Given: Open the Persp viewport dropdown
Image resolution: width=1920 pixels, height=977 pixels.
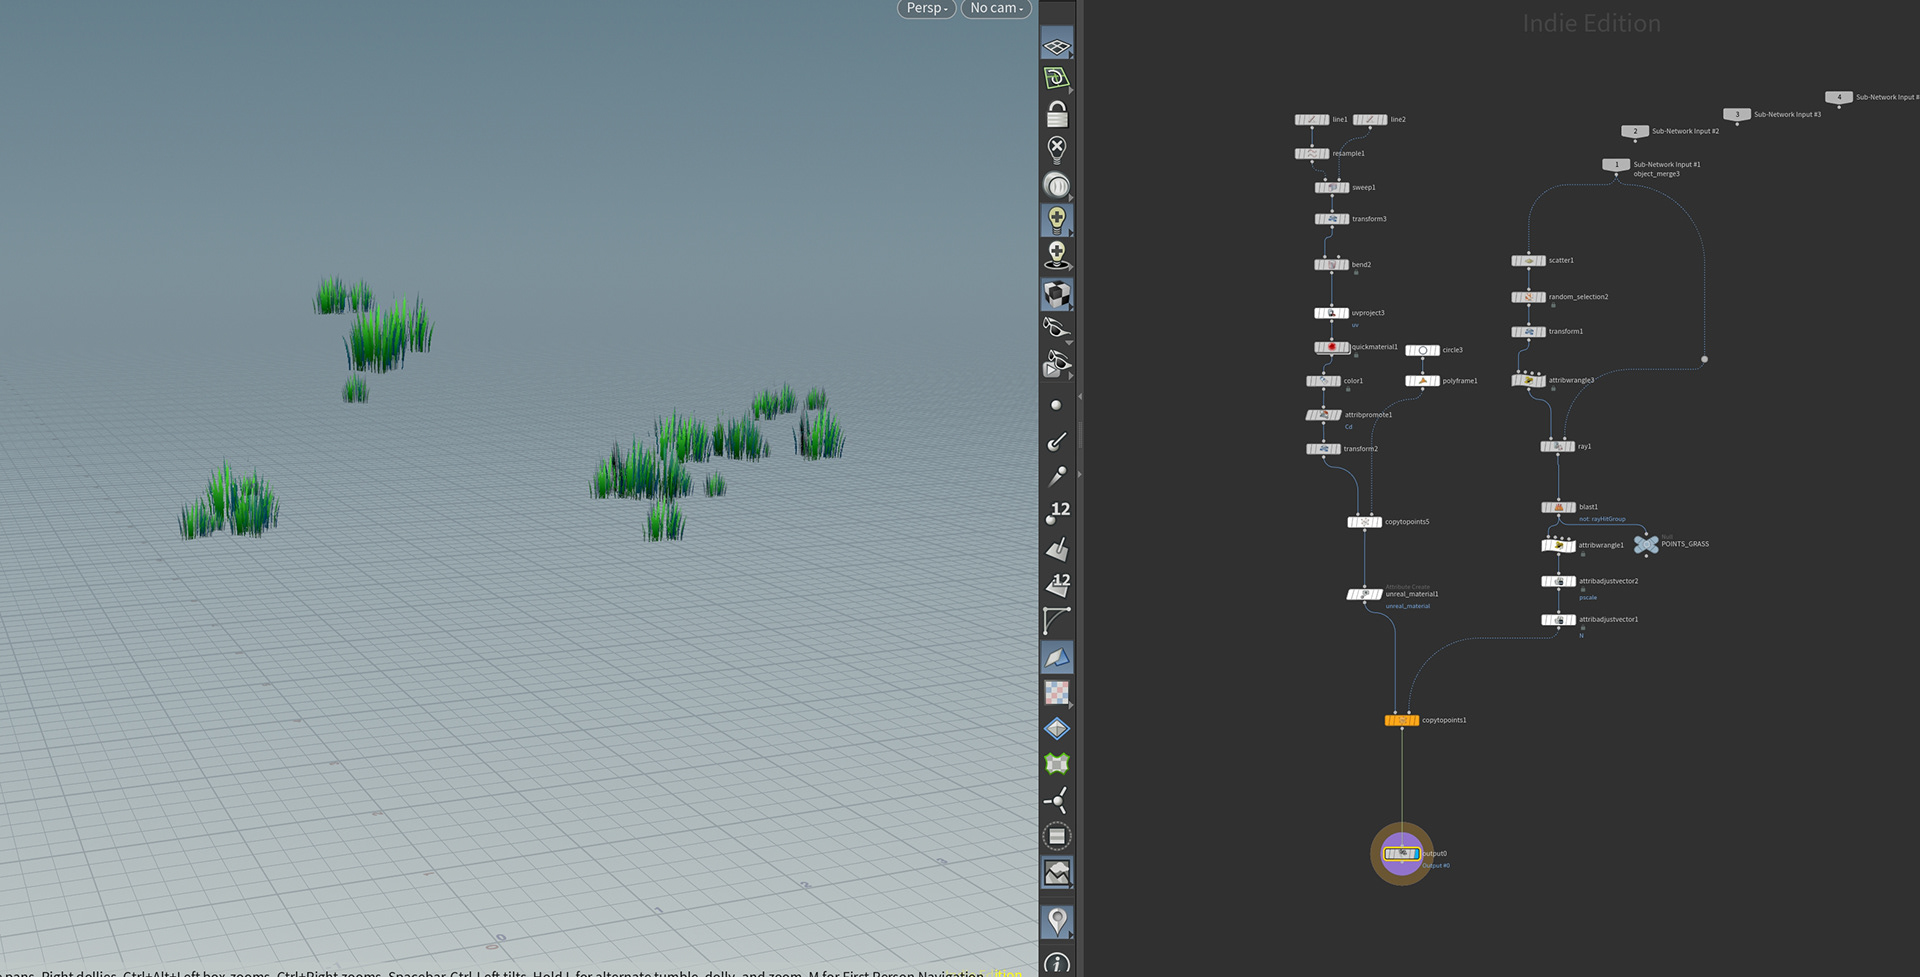Looking at the screenshot, I should click(926, 8).
